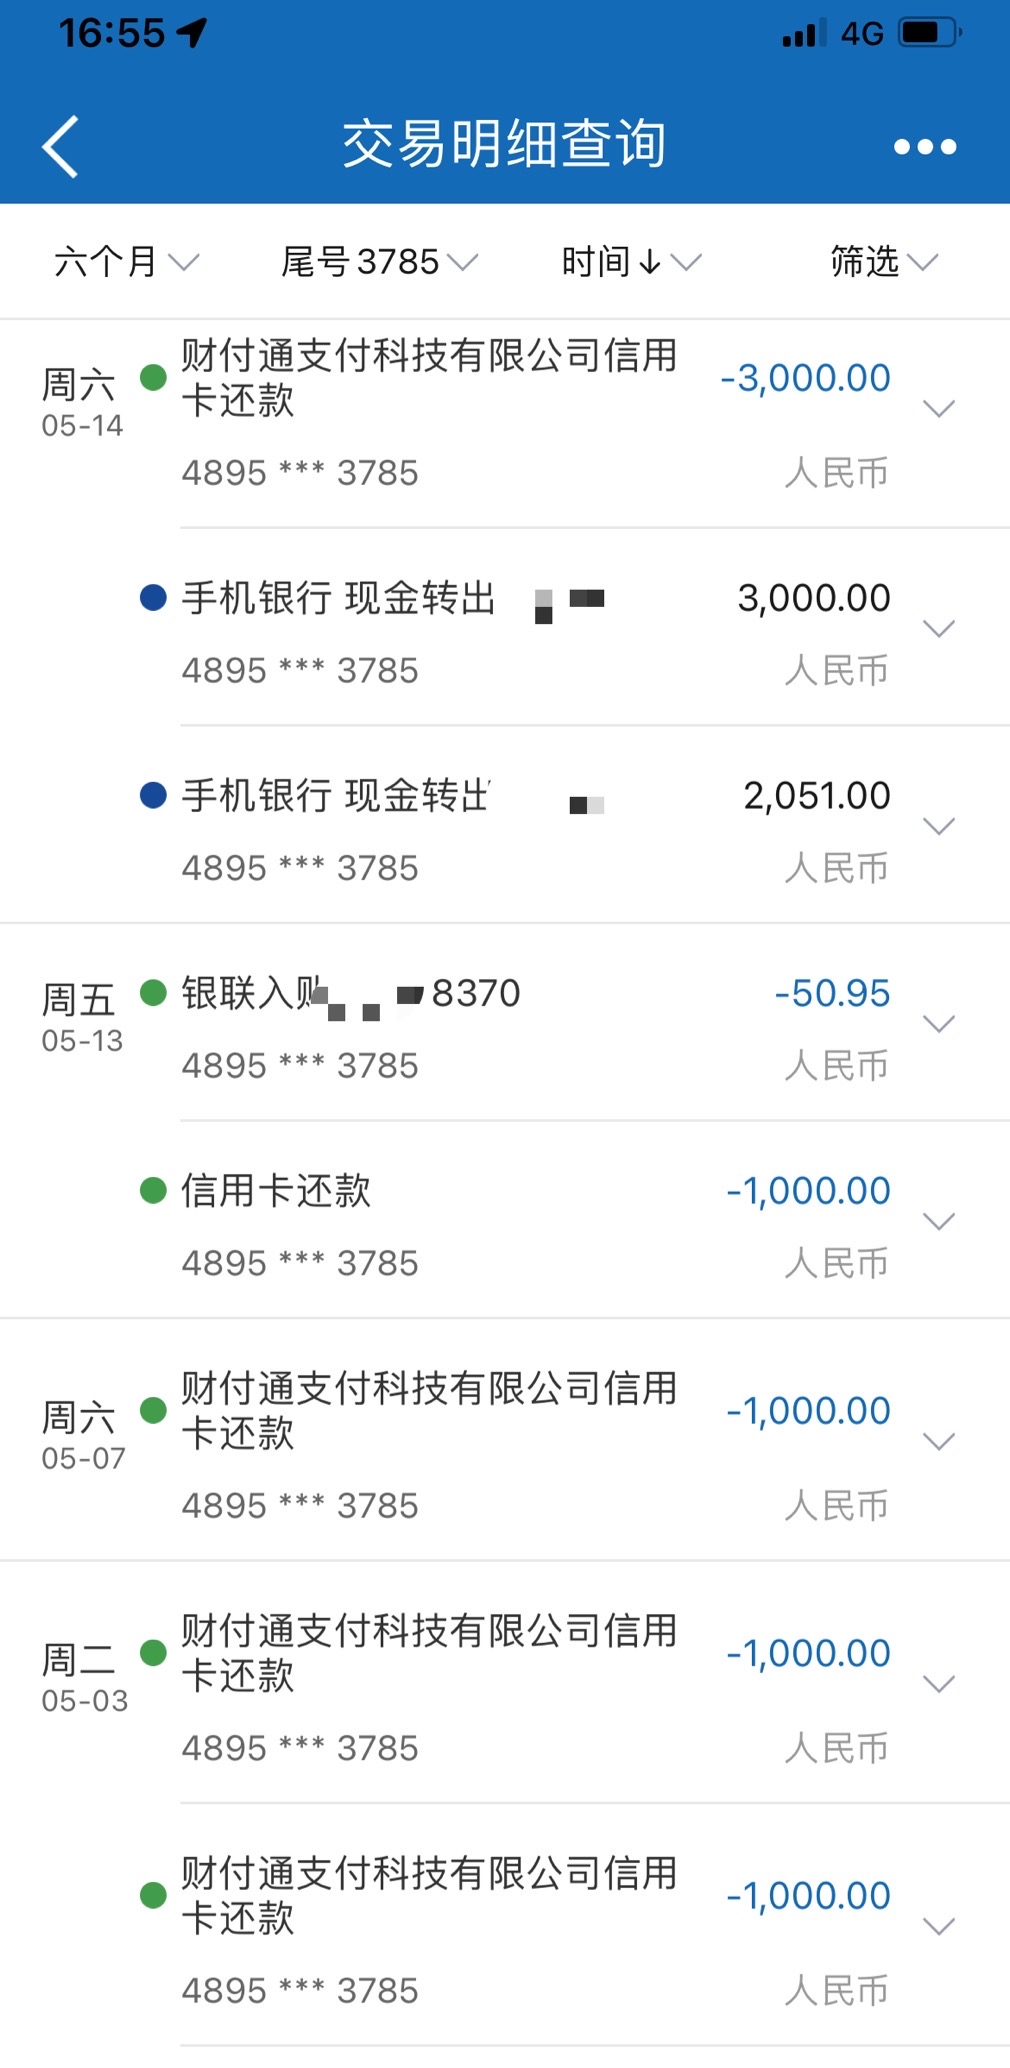Click the green dot beside 银联入账 entry
1010x2068 pixels.
click(x=153, y=993)
